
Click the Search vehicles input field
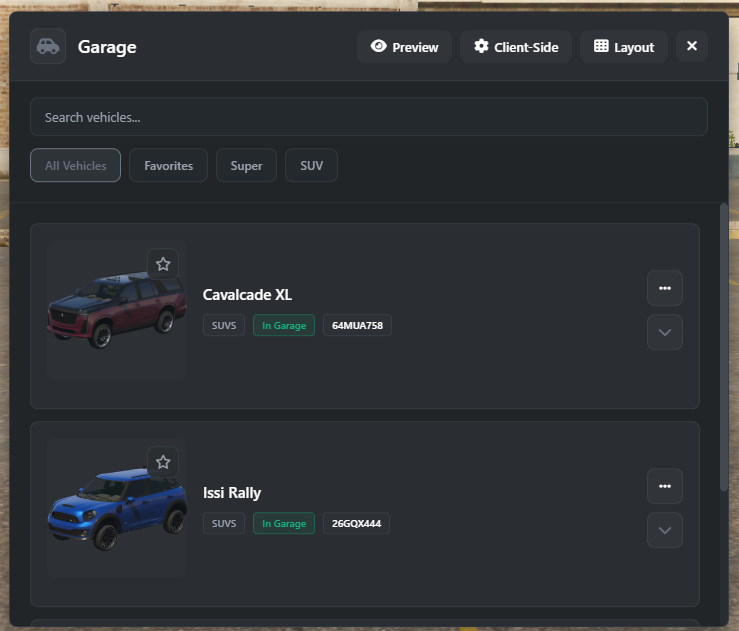[x=368, y=117]
